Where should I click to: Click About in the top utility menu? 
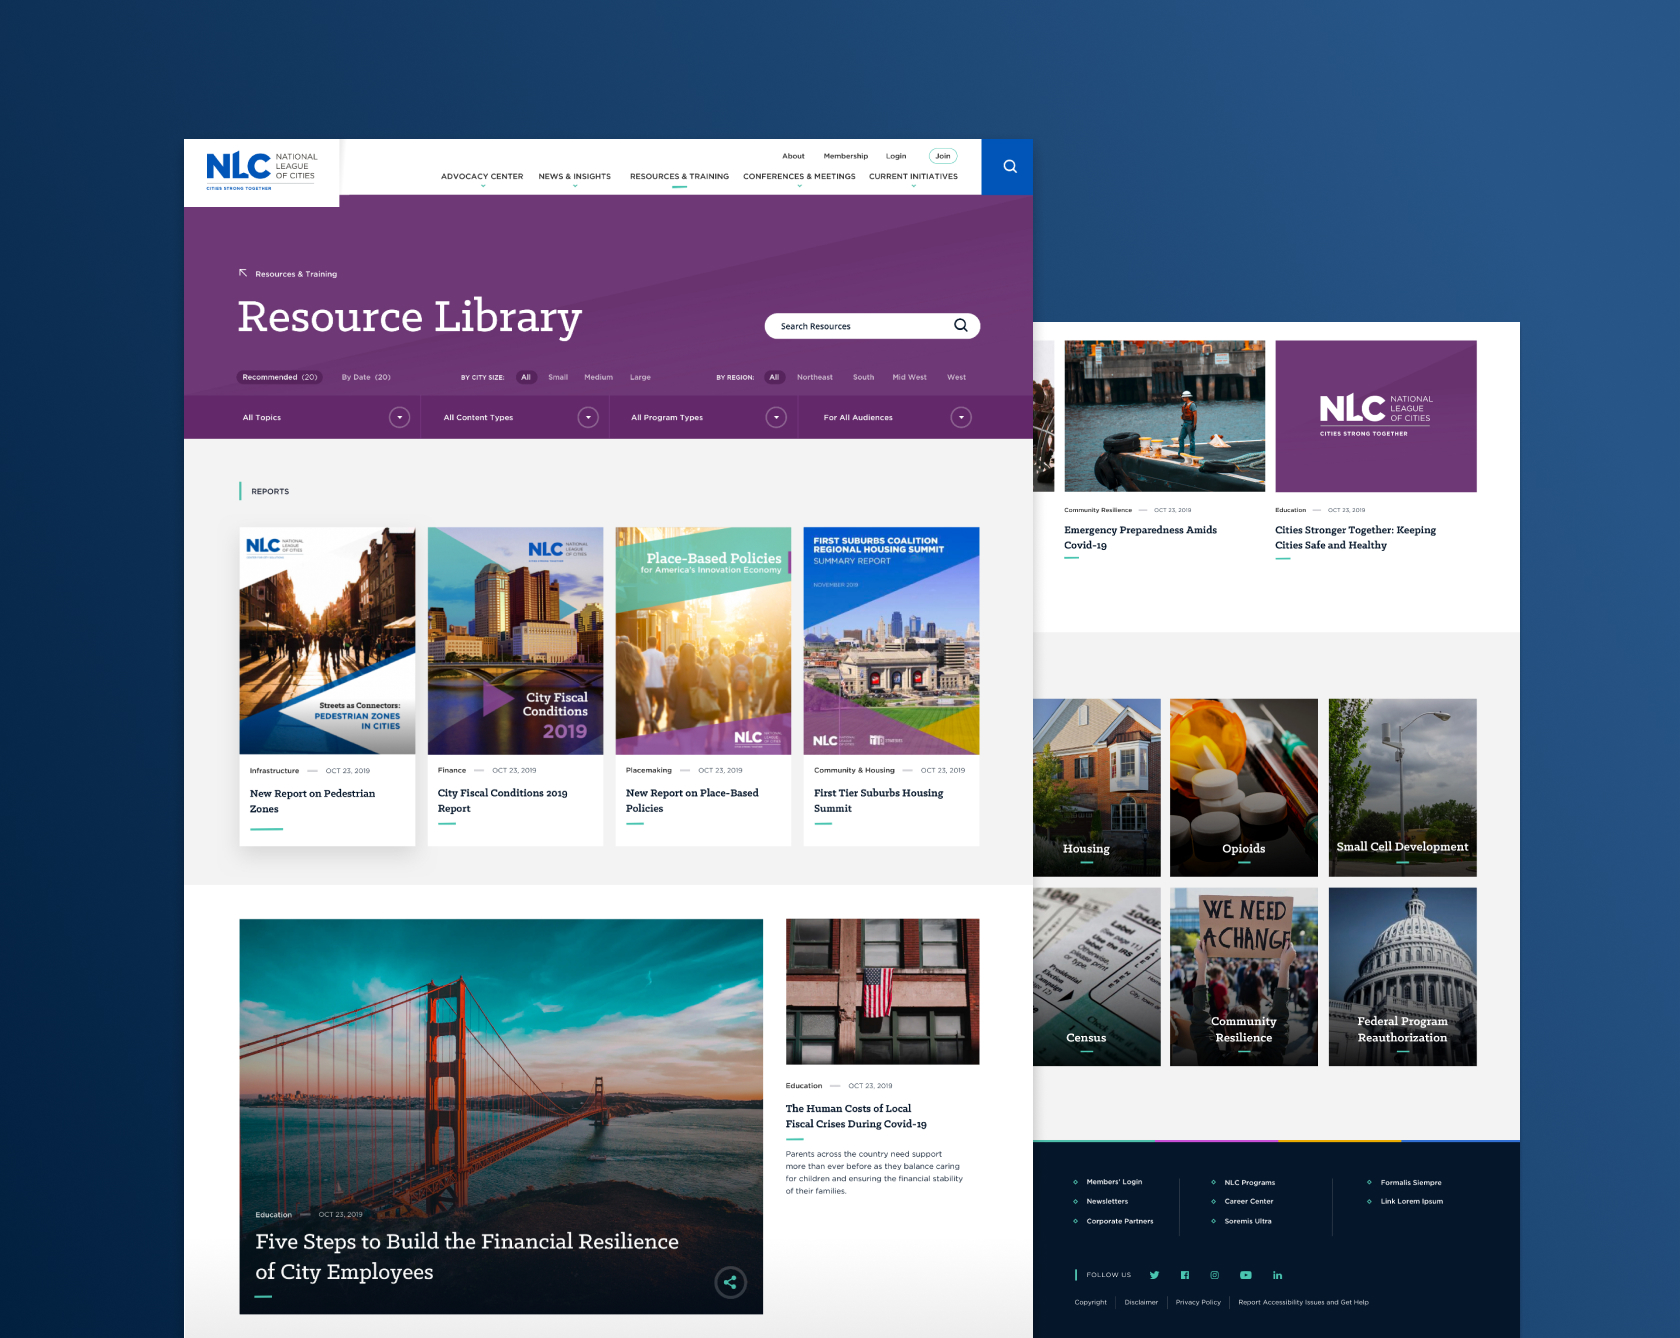[793, 156]
